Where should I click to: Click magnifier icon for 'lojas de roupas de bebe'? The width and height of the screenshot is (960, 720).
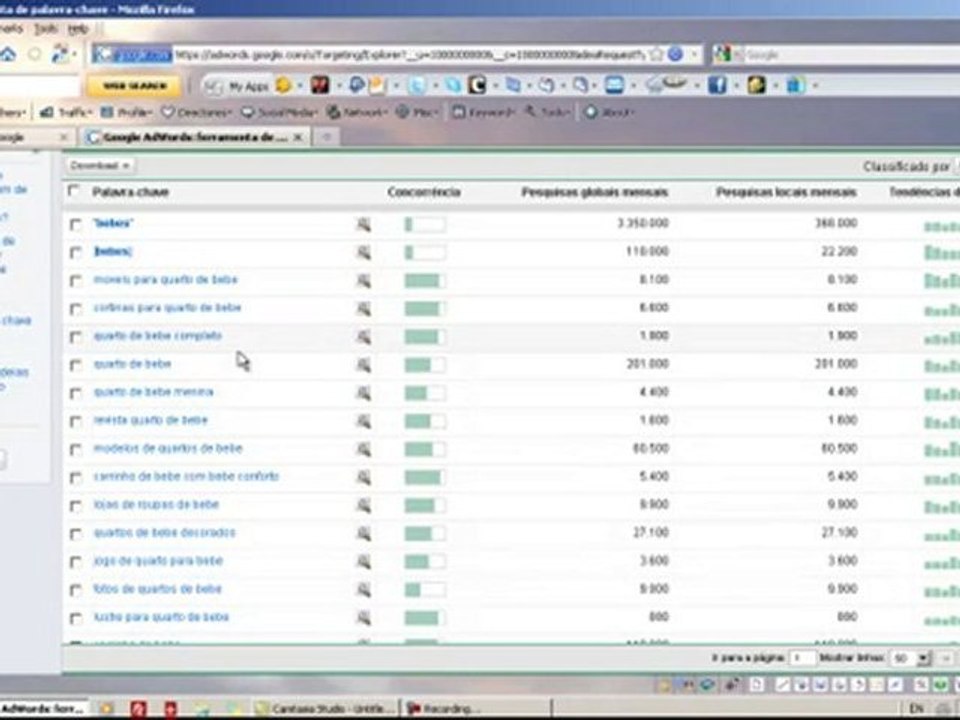click(x=364, y=506)
